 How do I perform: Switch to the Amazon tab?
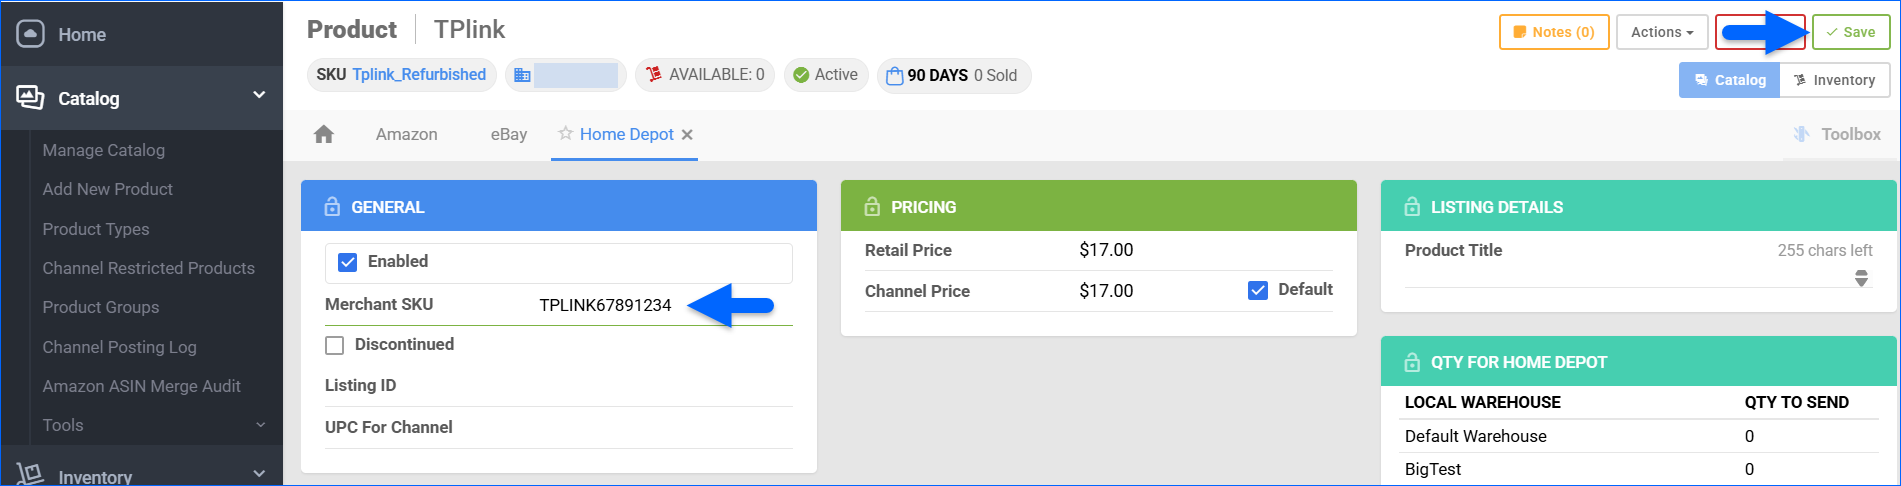click(406, 135)
